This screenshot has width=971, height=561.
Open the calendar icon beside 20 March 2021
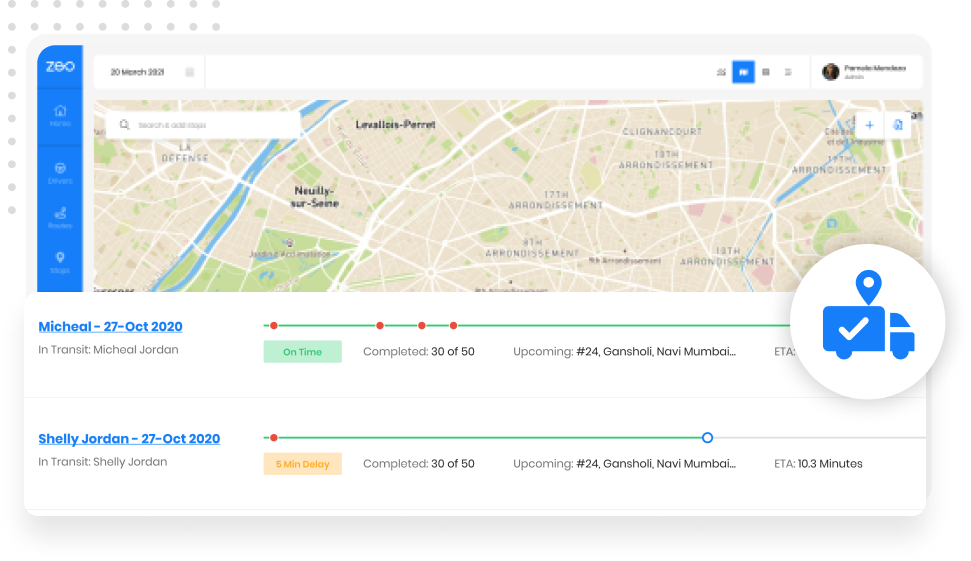[189, 72]
